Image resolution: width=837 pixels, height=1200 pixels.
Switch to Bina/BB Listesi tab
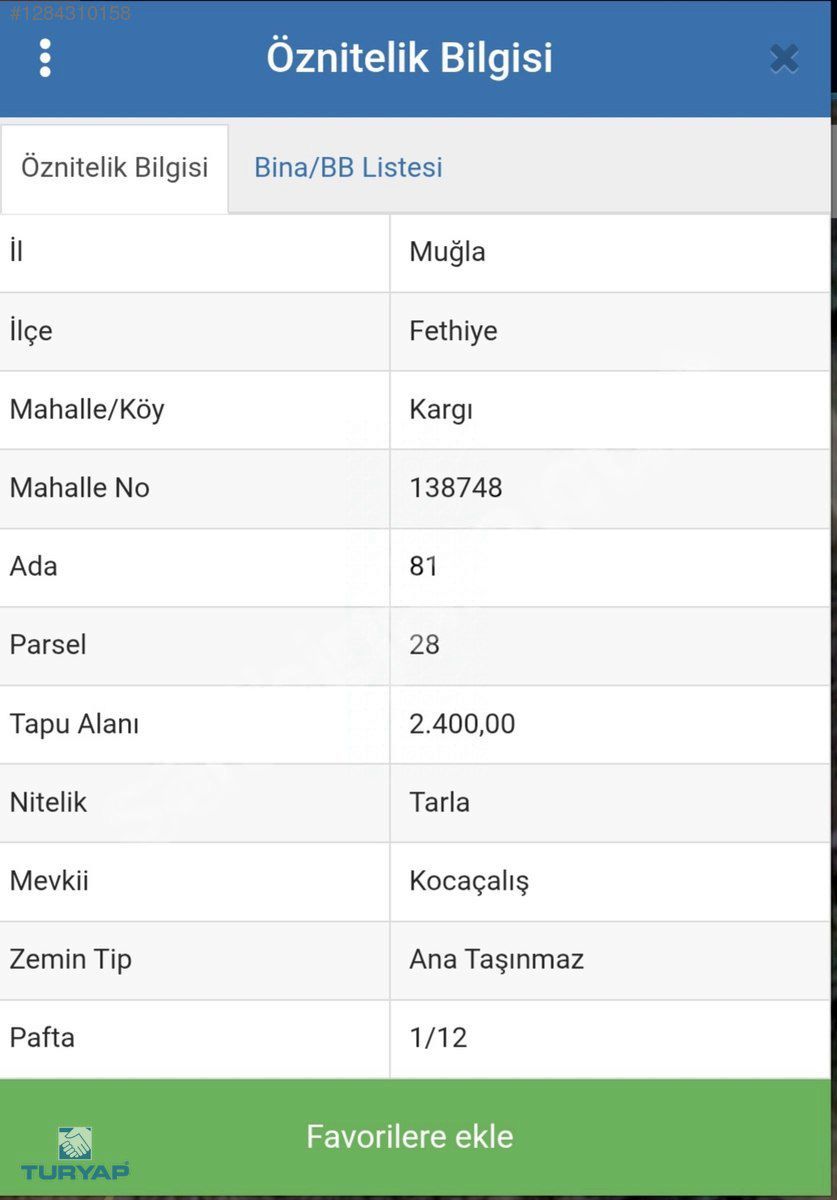(348, 167)
